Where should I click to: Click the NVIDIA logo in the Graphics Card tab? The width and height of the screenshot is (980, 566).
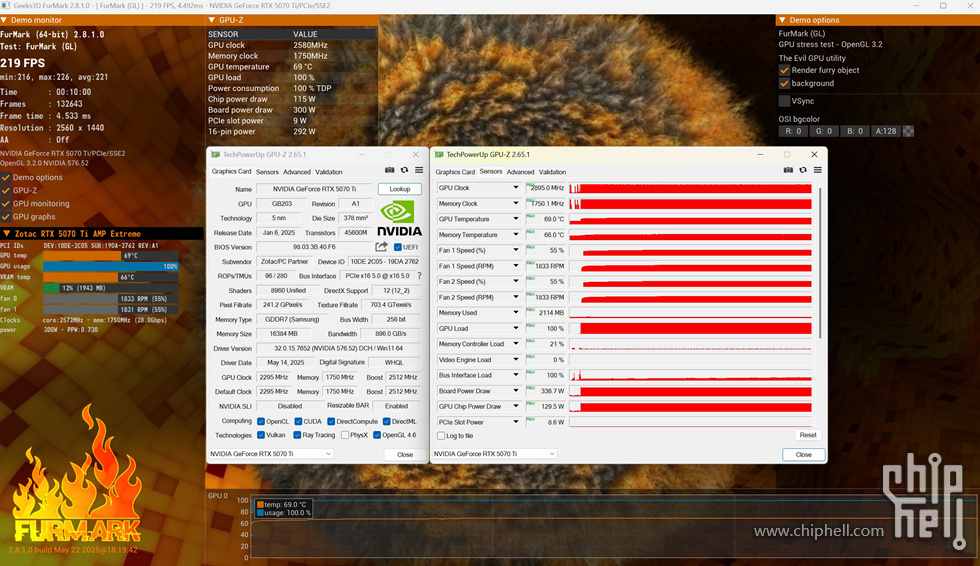coord(399,218)
